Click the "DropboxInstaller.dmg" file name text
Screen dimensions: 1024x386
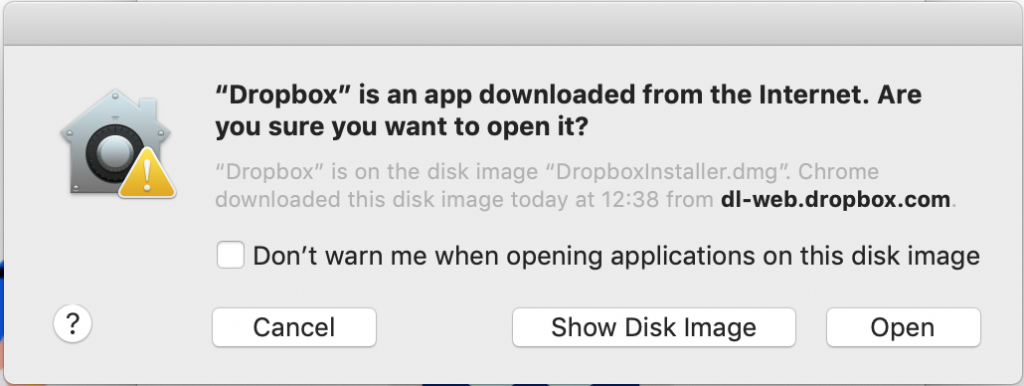[665, 172]
